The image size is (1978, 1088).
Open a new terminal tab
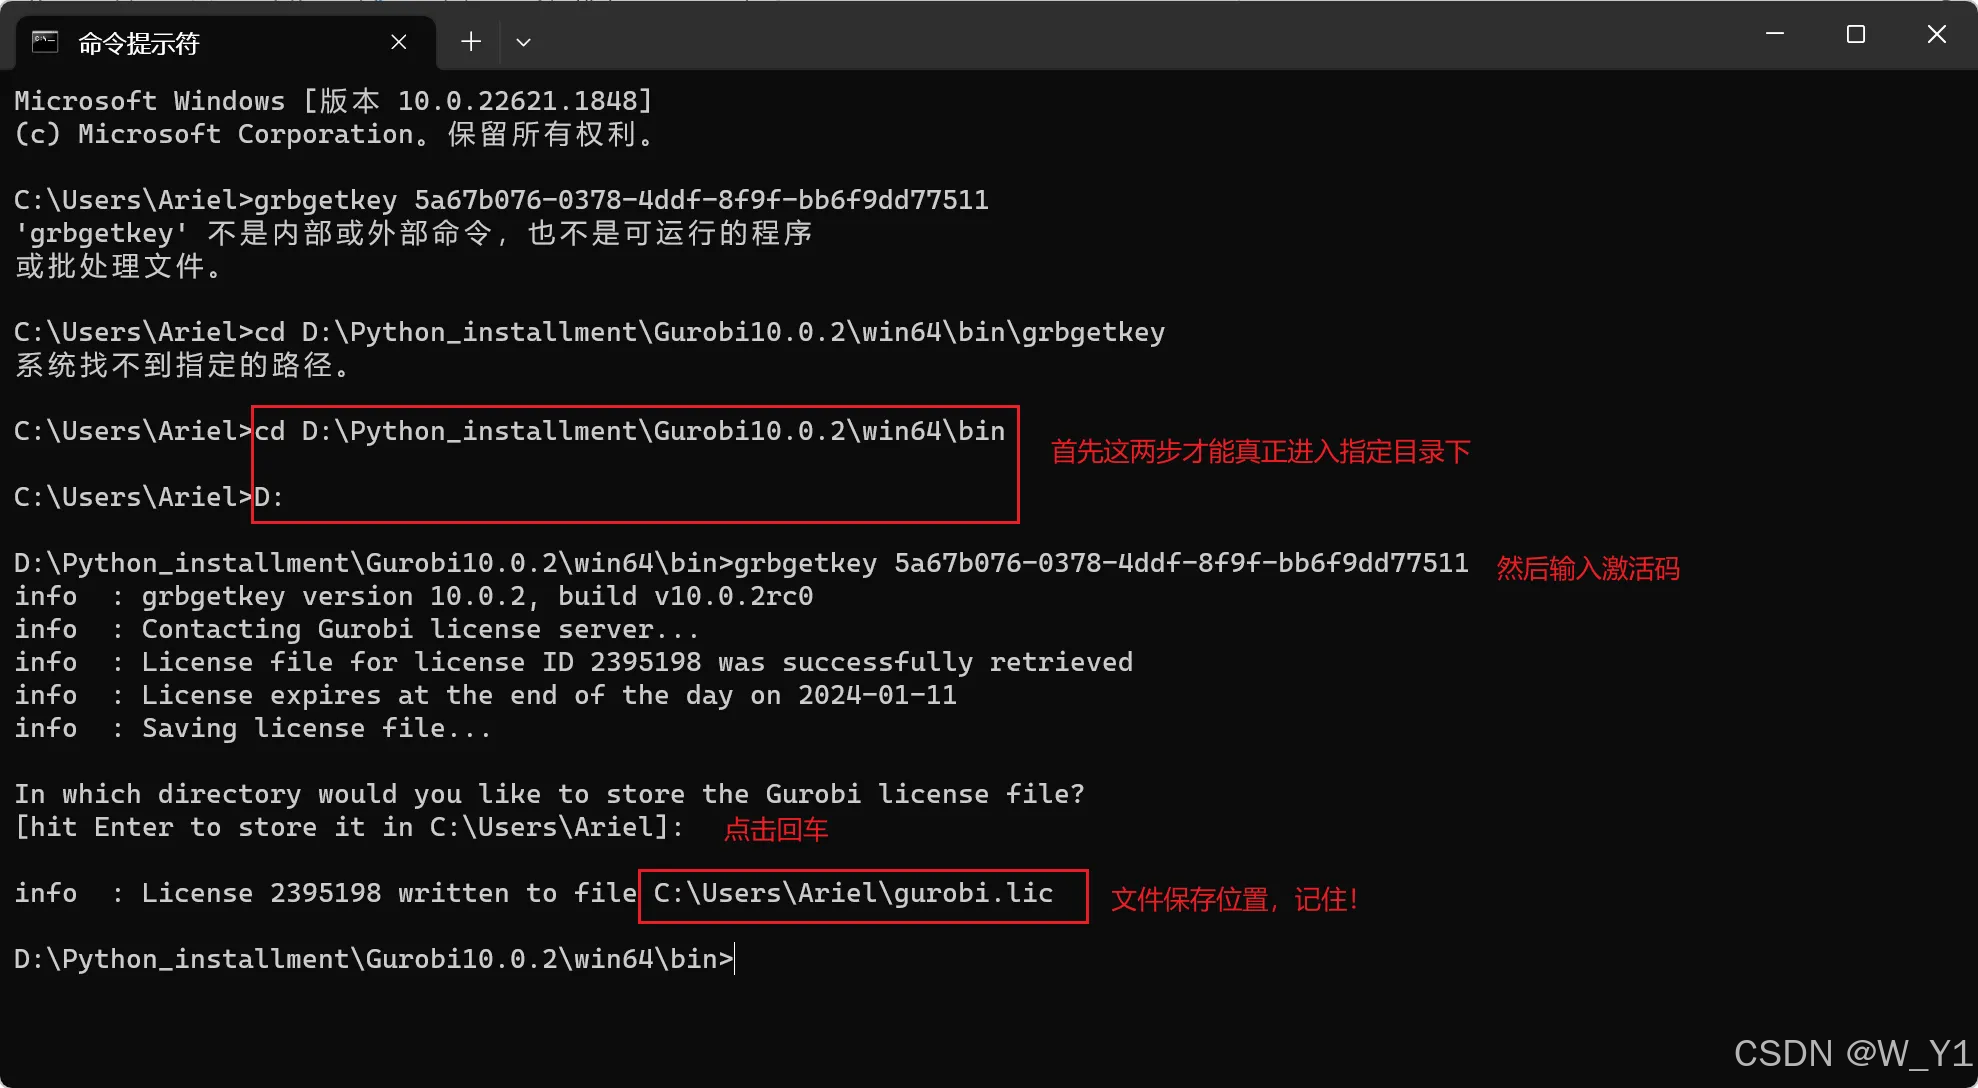470,42
